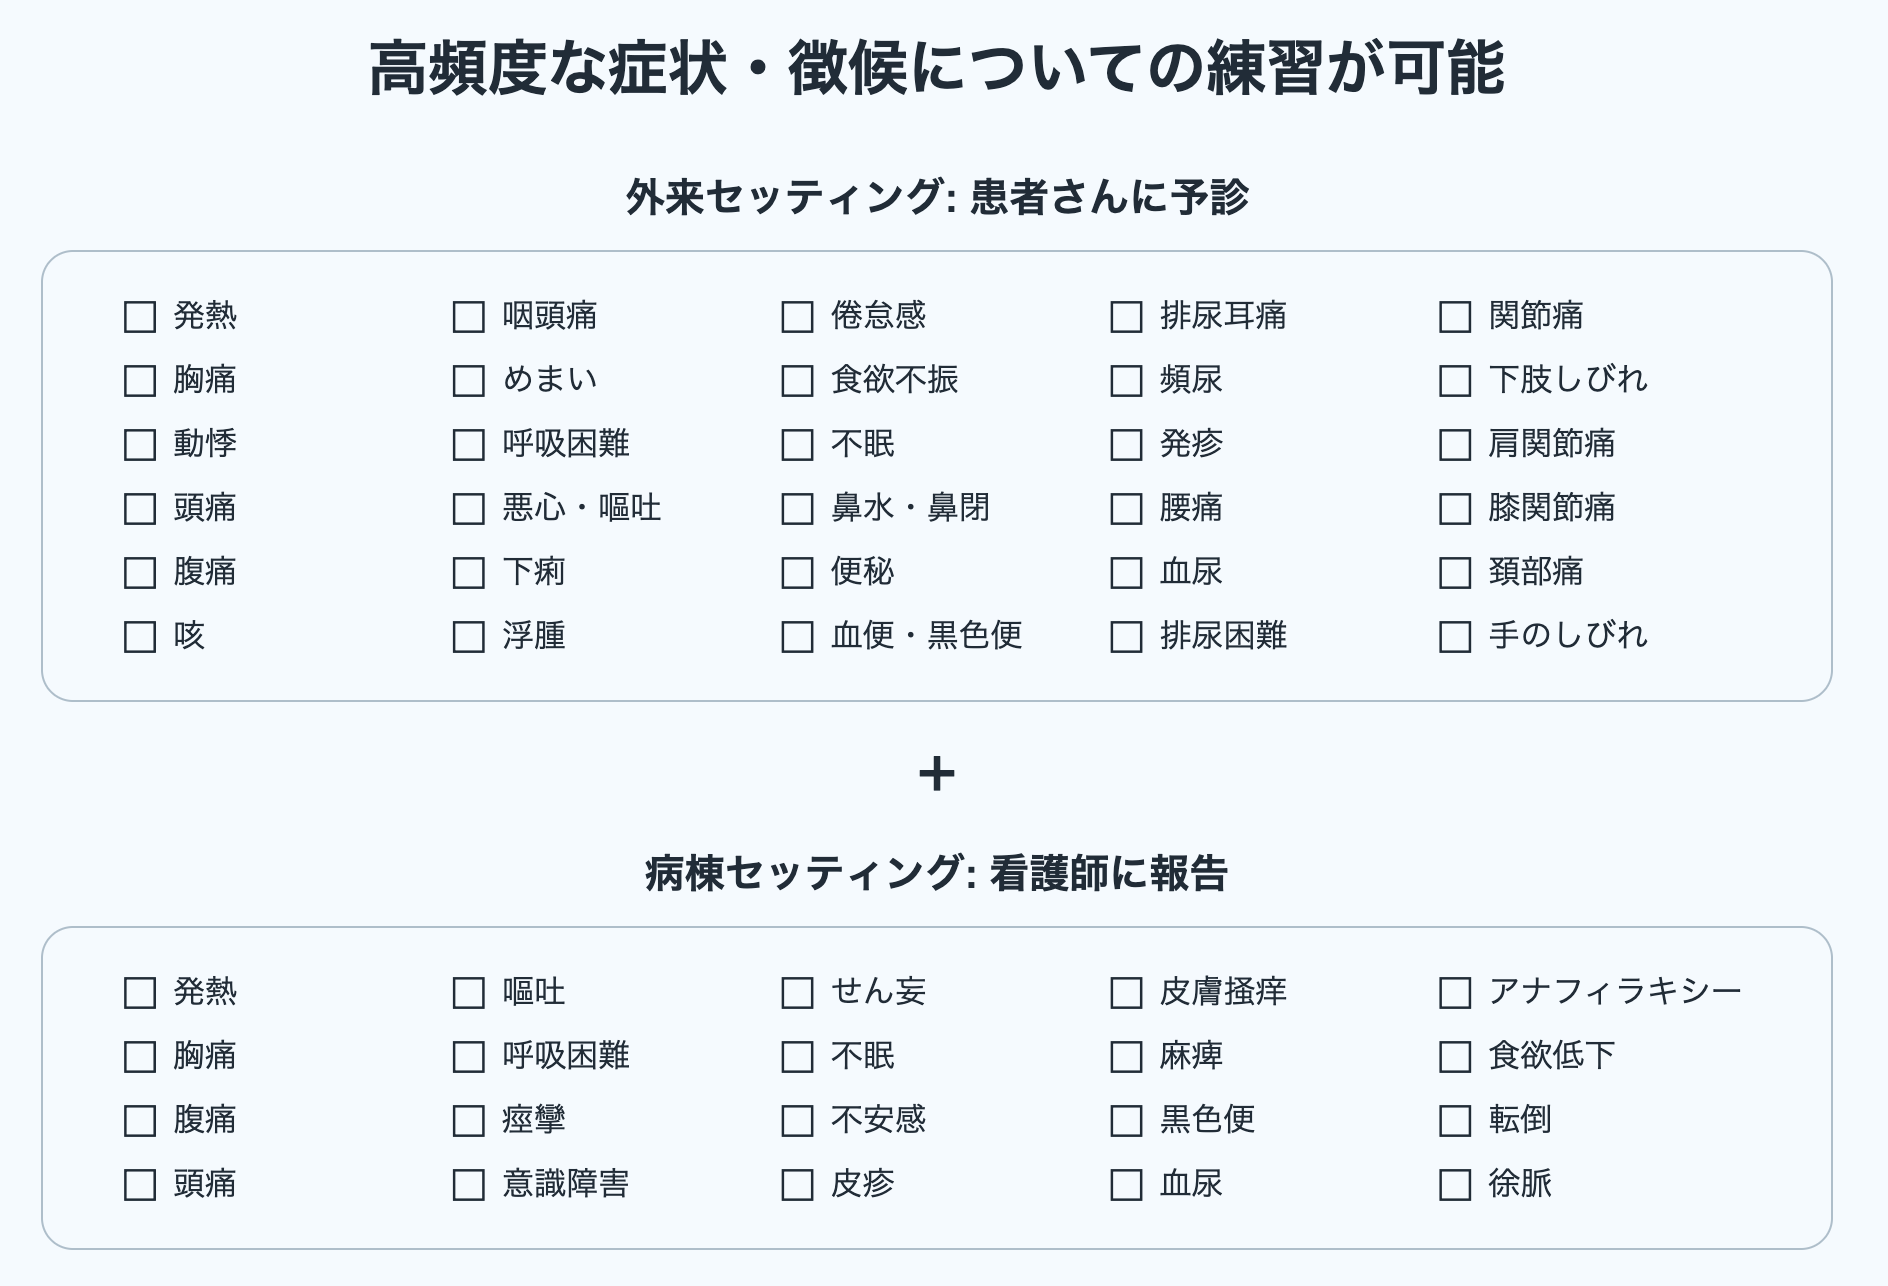Check the 咽頭痛 checkbox
Viewport: 1888px width, 1286px height.
click(x=468, y=317)
